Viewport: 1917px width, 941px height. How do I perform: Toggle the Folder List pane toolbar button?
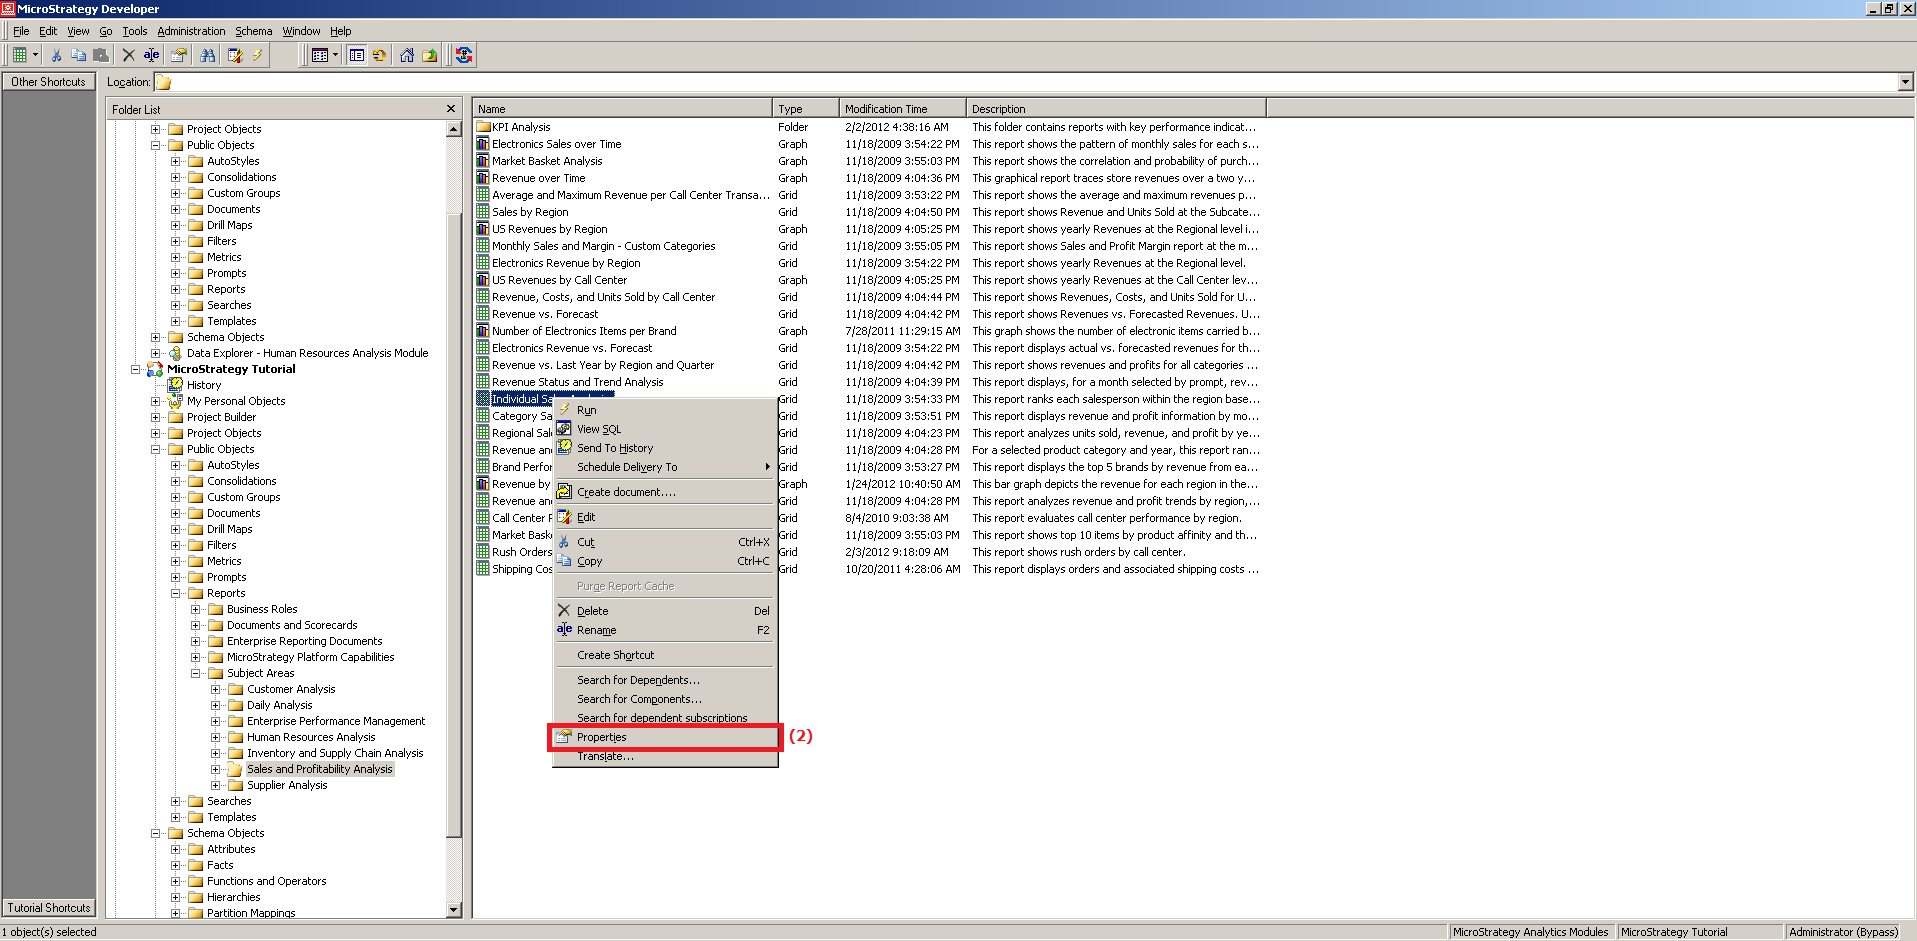pyautogui.click(x=357, y=55)
